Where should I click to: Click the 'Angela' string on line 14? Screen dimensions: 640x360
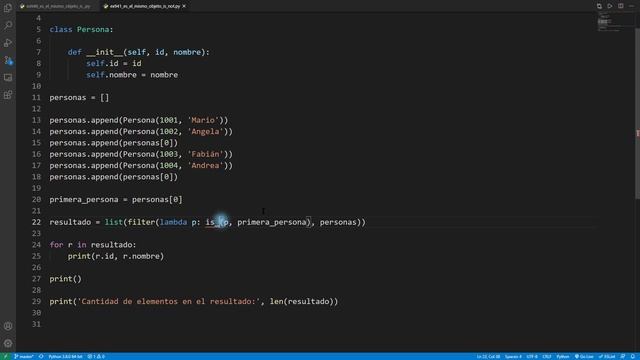click(x=205, y=131)
